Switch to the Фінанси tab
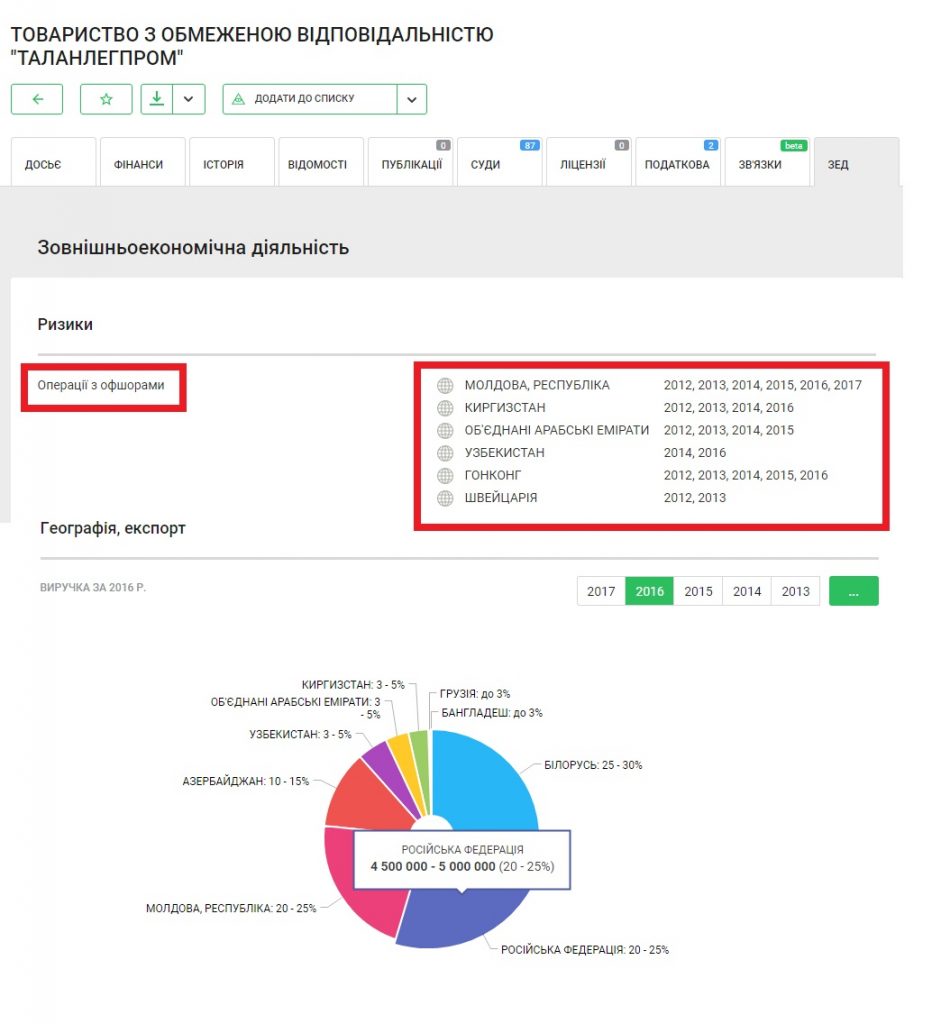 [142, 164]
